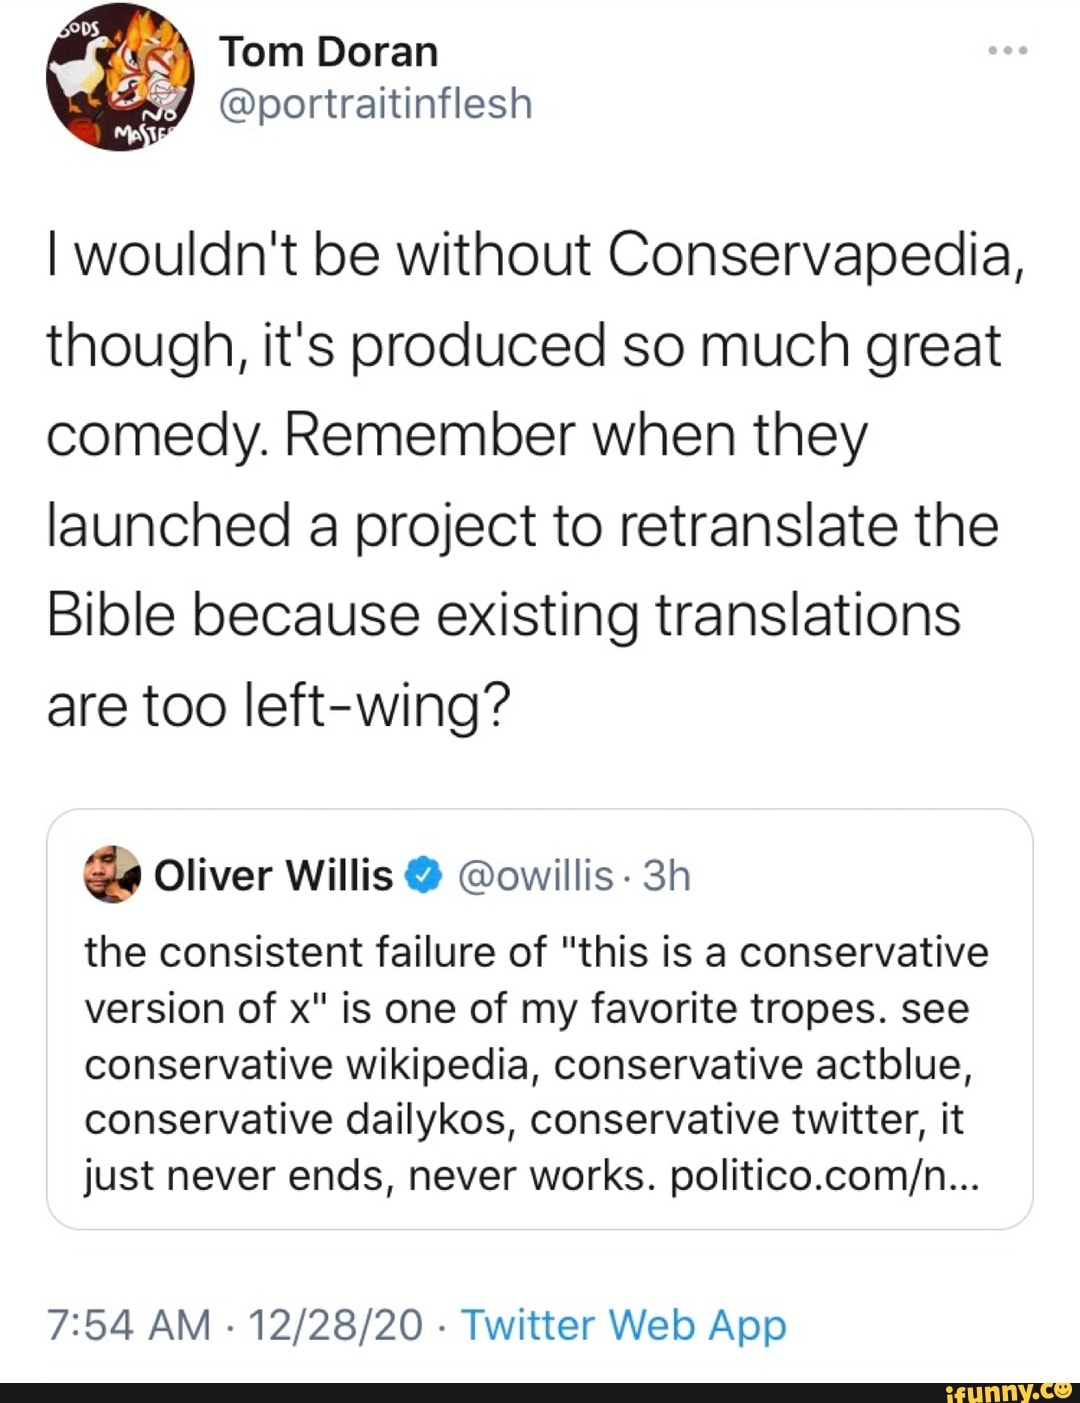Open Tom Doran's profile avatar
Viewport: 1080px width, 1403px height.
(x=120, y=77)
